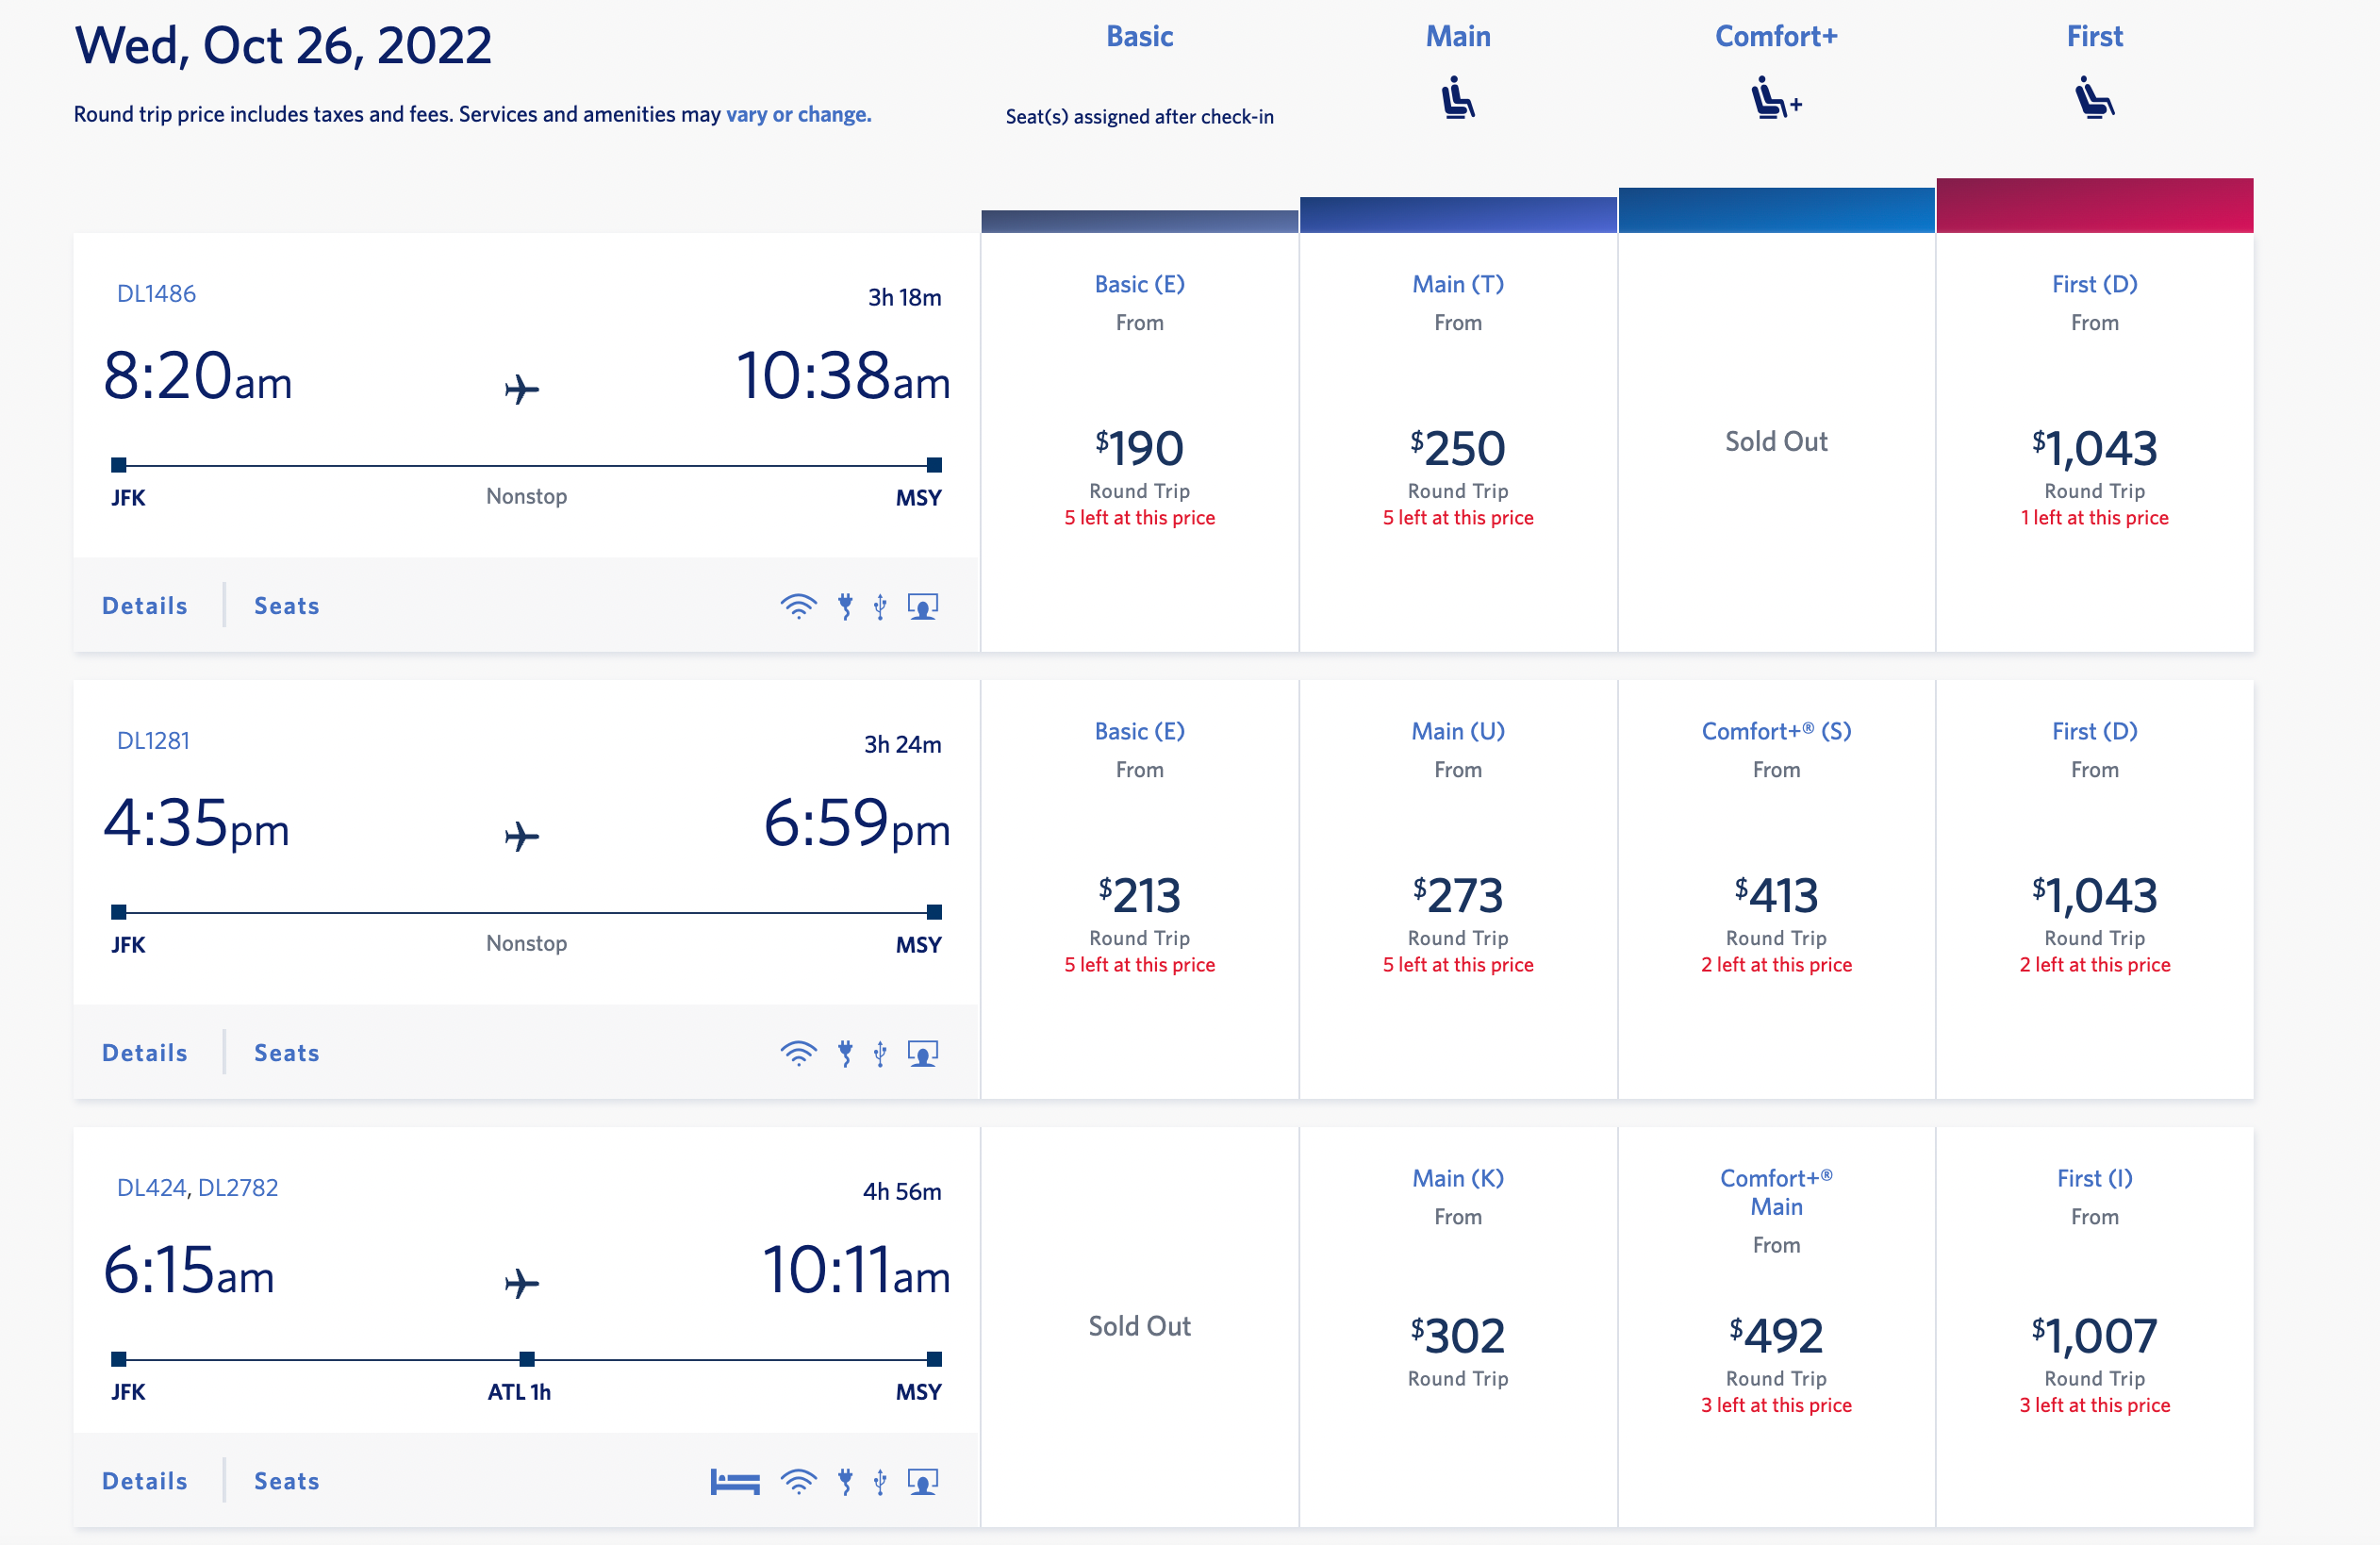Click the USB icon on flight DL1281

click(x=880, y=1053)
